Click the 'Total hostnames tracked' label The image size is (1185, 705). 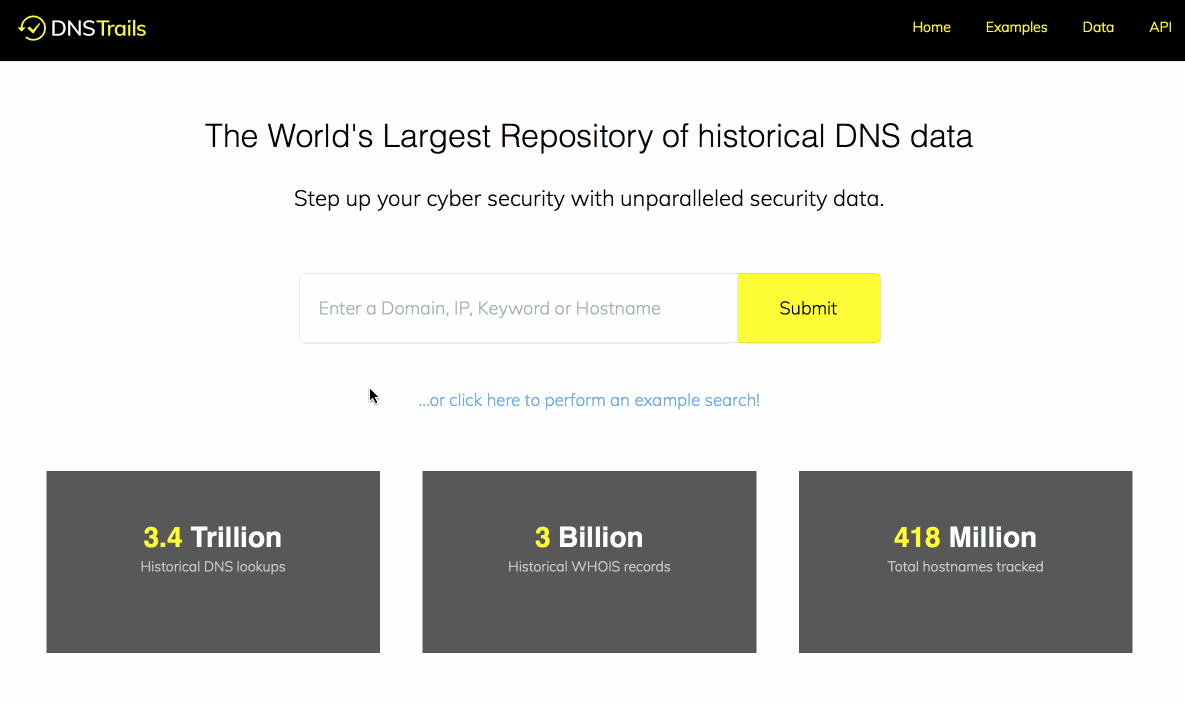coord(965,567)
